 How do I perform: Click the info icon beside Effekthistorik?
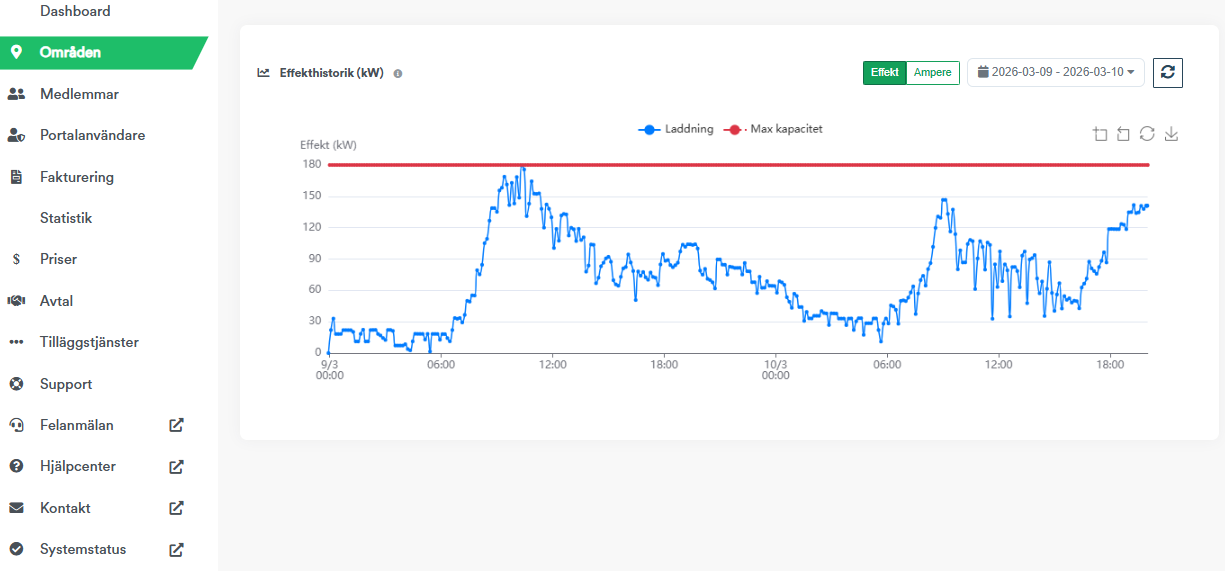(x=398, y=74)
